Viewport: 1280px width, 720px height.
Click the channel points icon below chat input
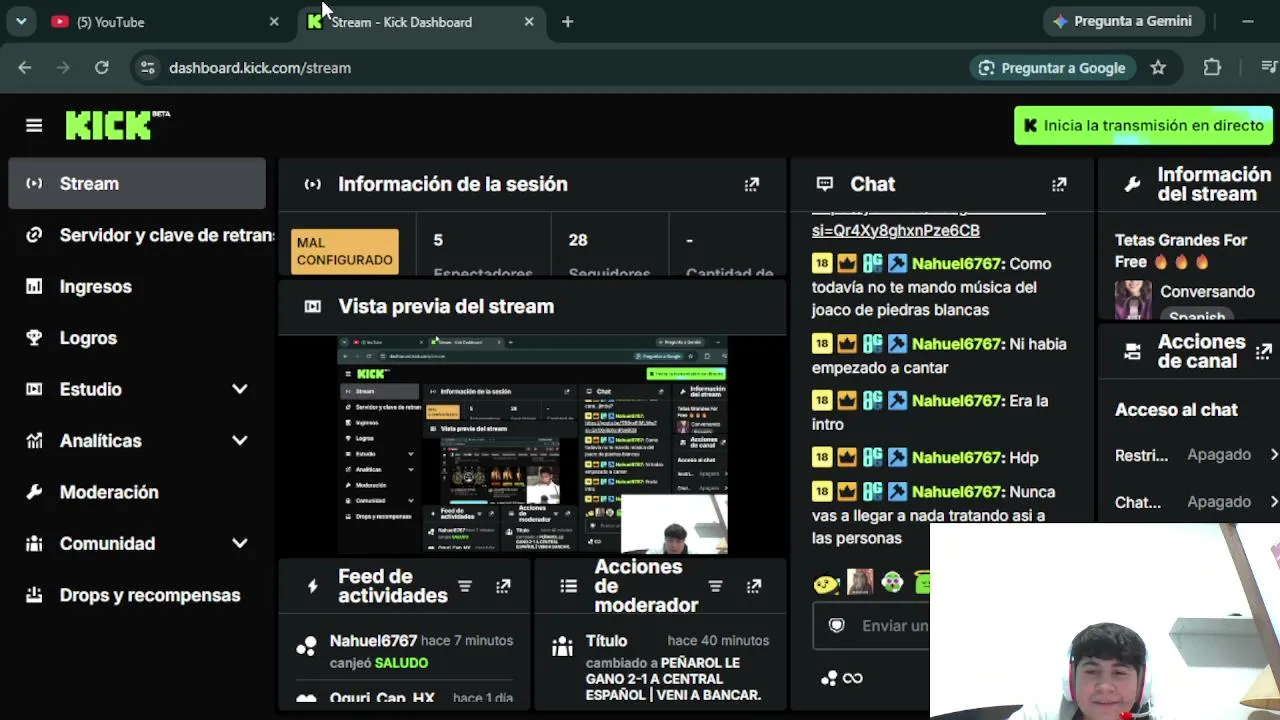click(829, 678)
